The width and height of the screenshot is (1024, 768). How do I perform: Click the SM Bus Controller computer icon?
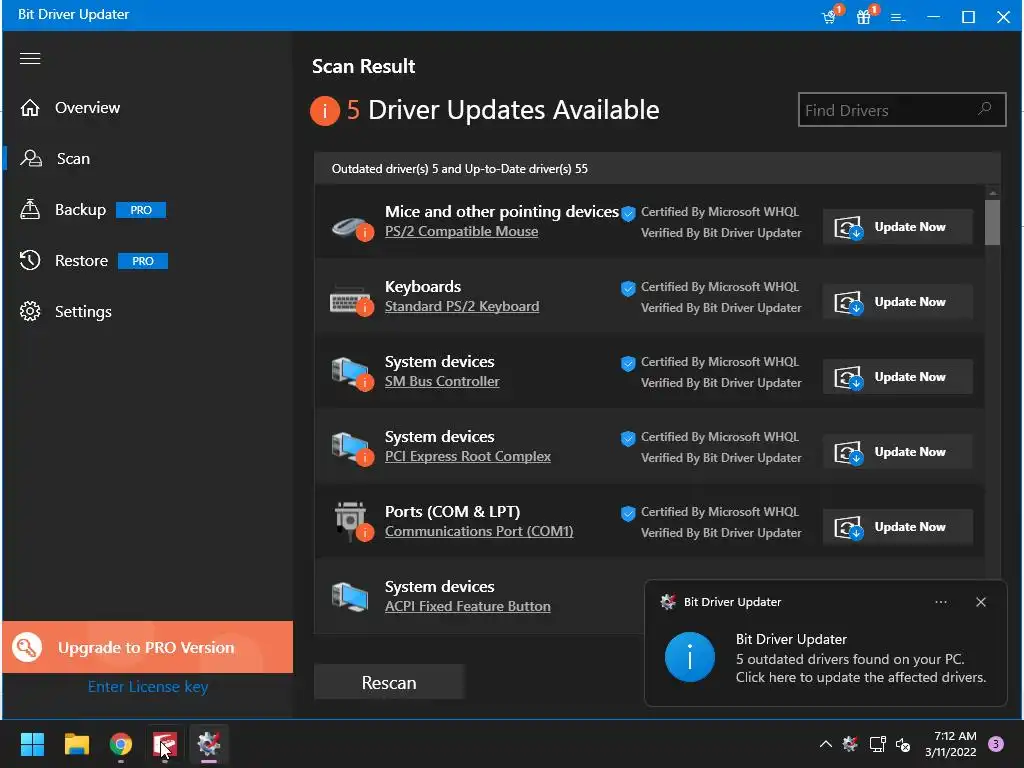click(x=352, y=374)
